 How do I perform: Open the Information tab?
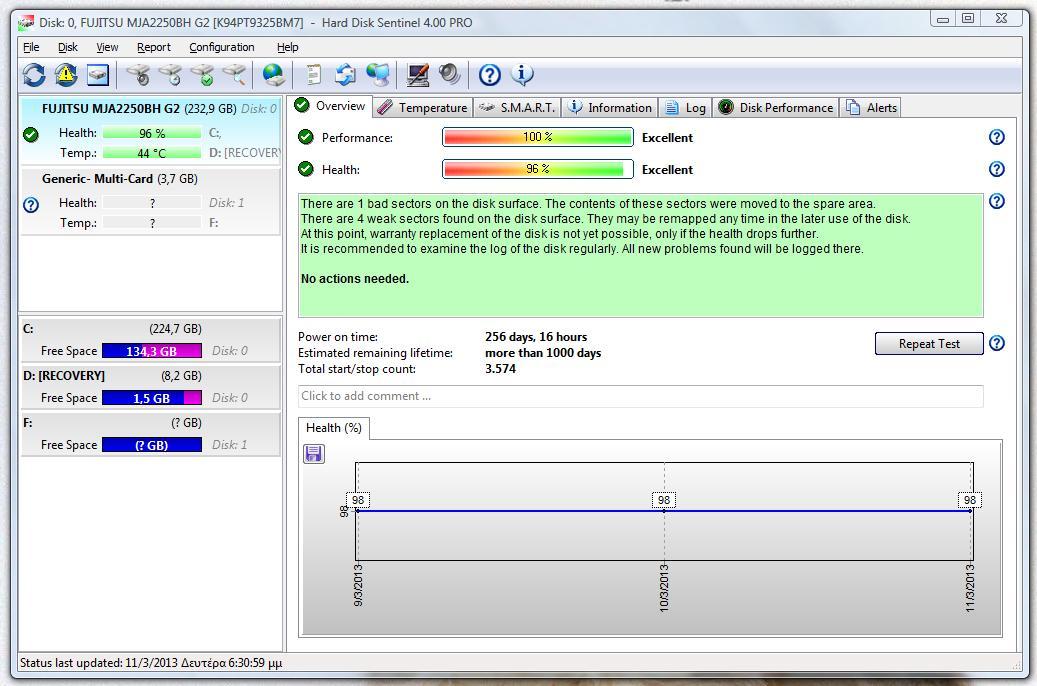[610, 108]
